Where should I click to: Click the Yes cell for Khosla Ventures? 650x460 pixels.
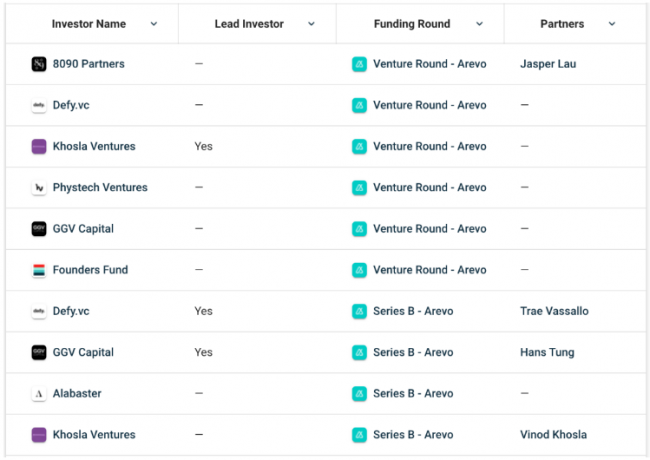(203, 146)
